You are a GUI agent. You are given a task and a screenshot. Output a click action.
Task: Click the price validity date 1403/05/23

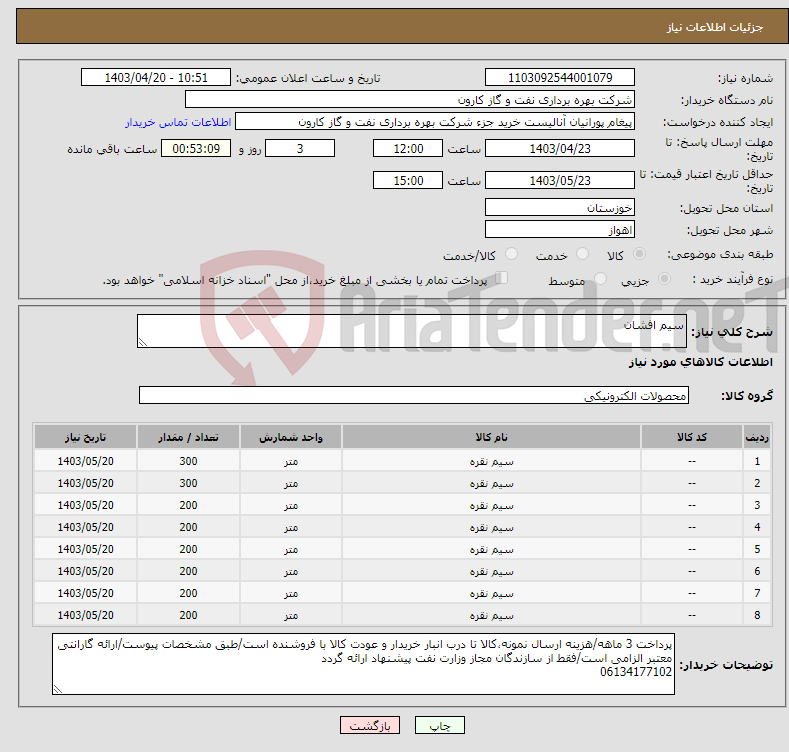(560, 180)
